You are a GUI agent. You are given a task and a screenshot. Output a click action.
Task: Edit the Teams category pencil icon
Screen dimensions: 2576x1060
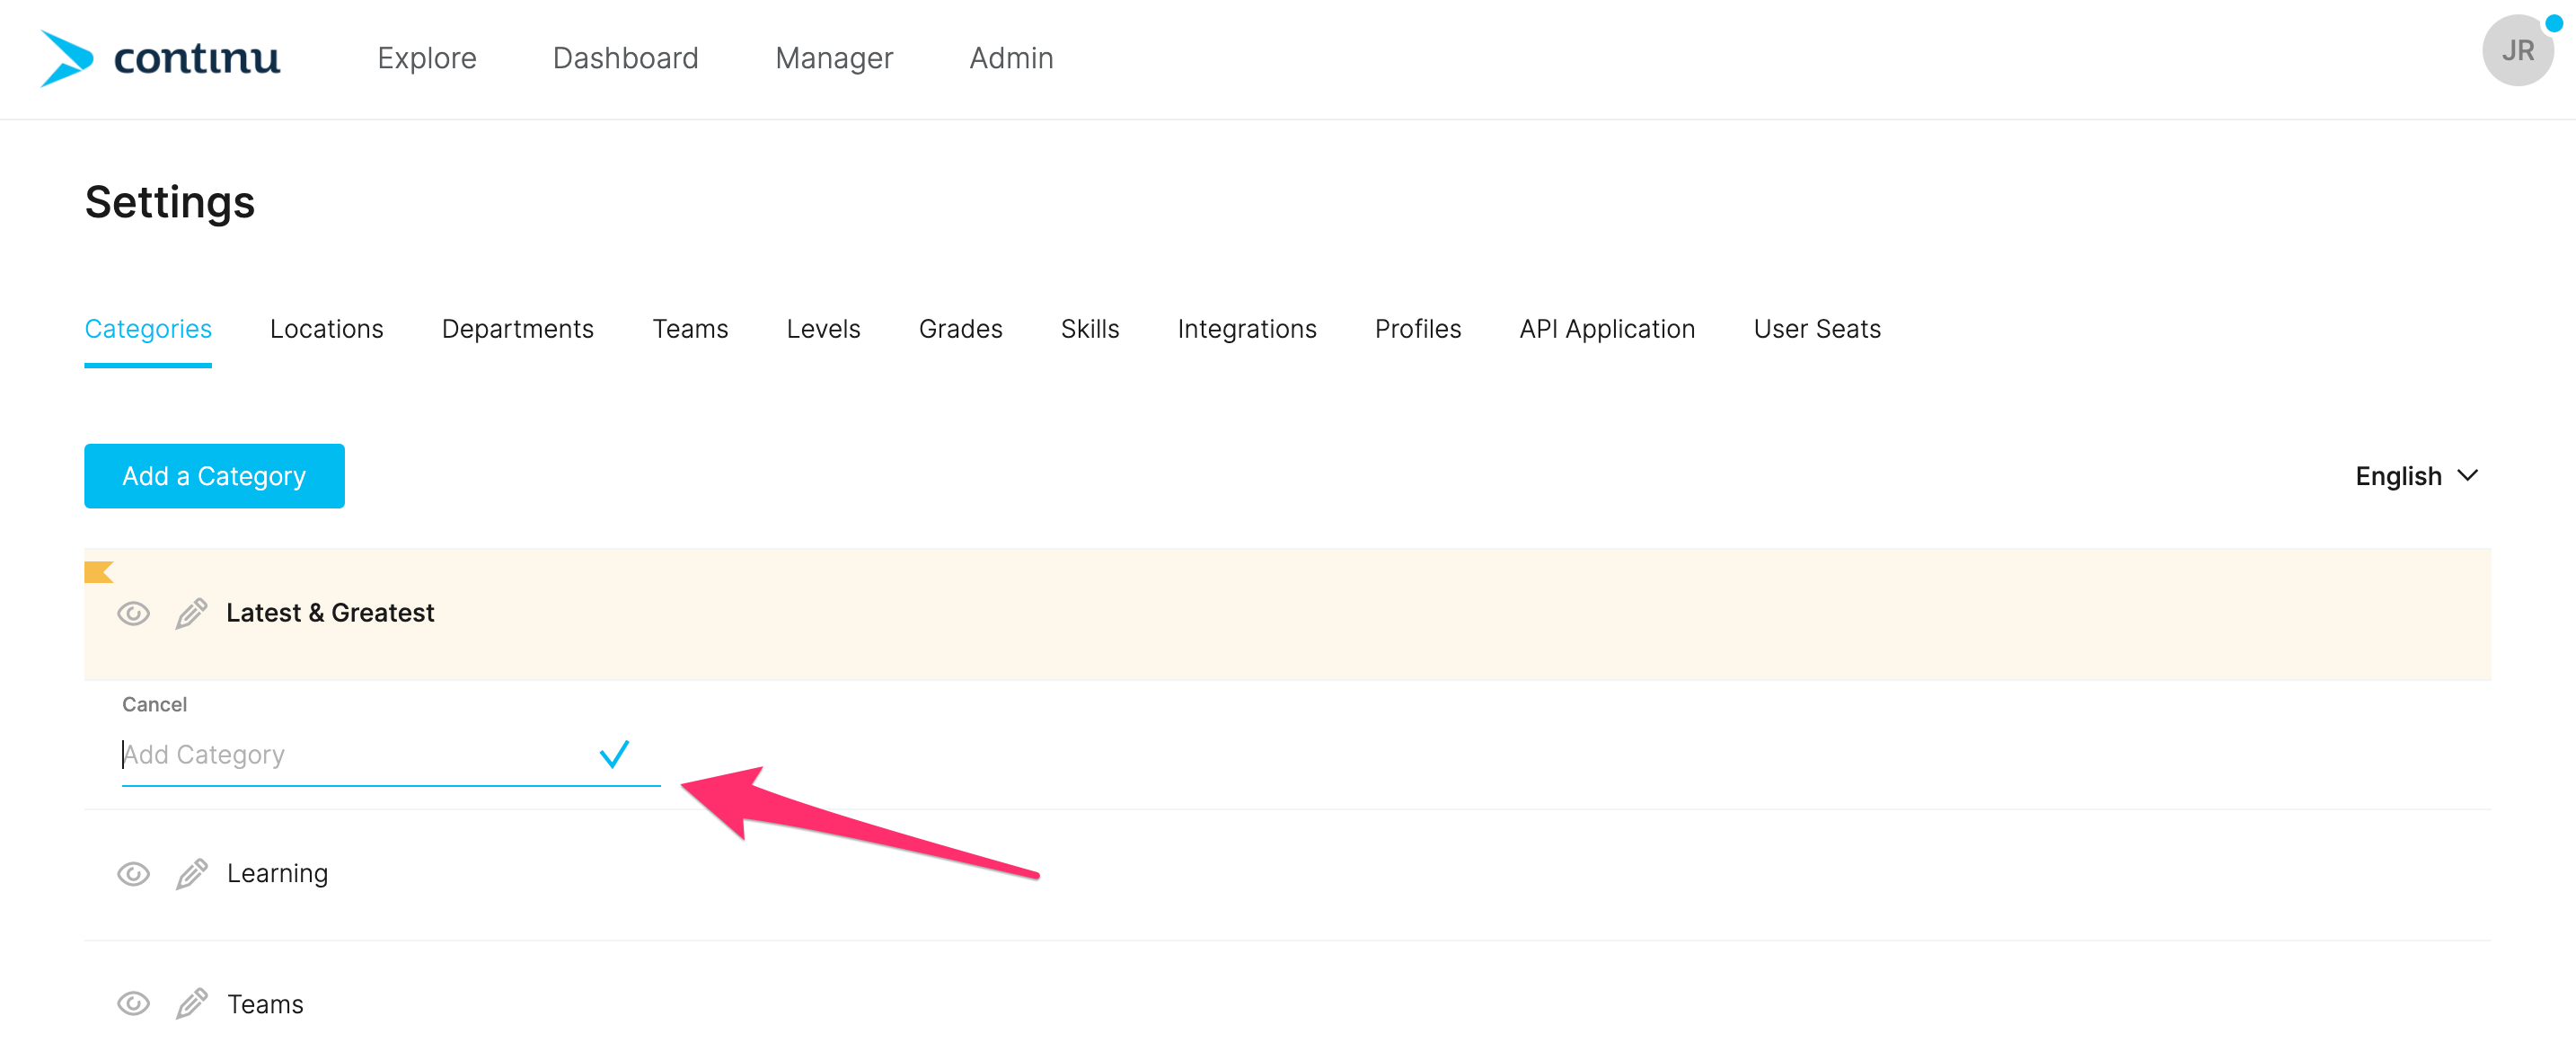(x=191, y=1003)
